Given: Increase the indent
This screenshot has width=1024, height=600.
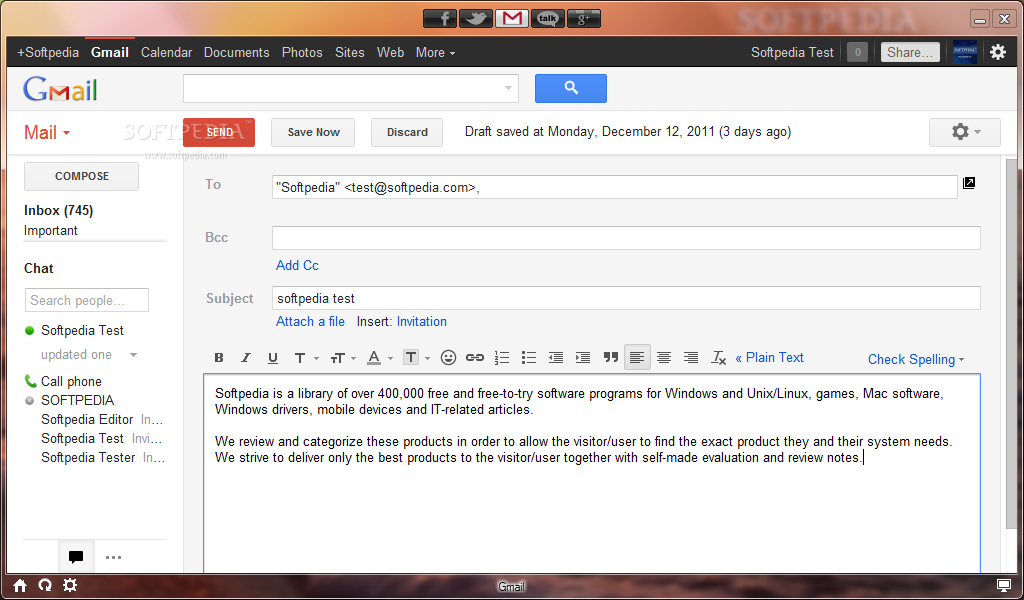Looking at the screenshot, I should tap(583, 357).
